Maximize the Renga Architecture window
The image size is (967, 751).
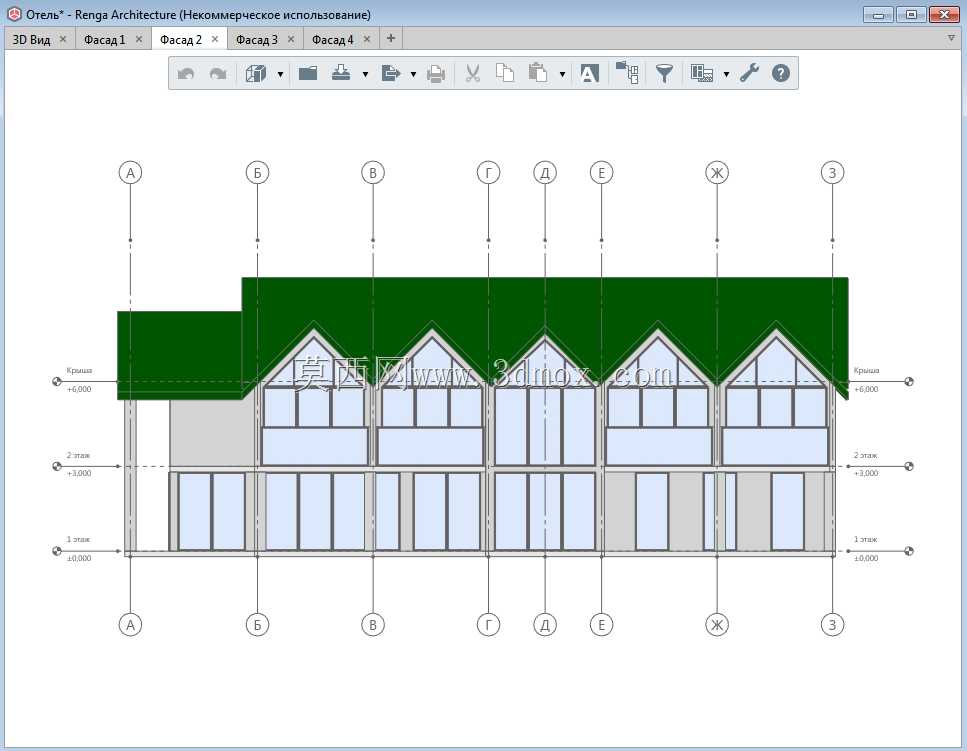(911, 14)
